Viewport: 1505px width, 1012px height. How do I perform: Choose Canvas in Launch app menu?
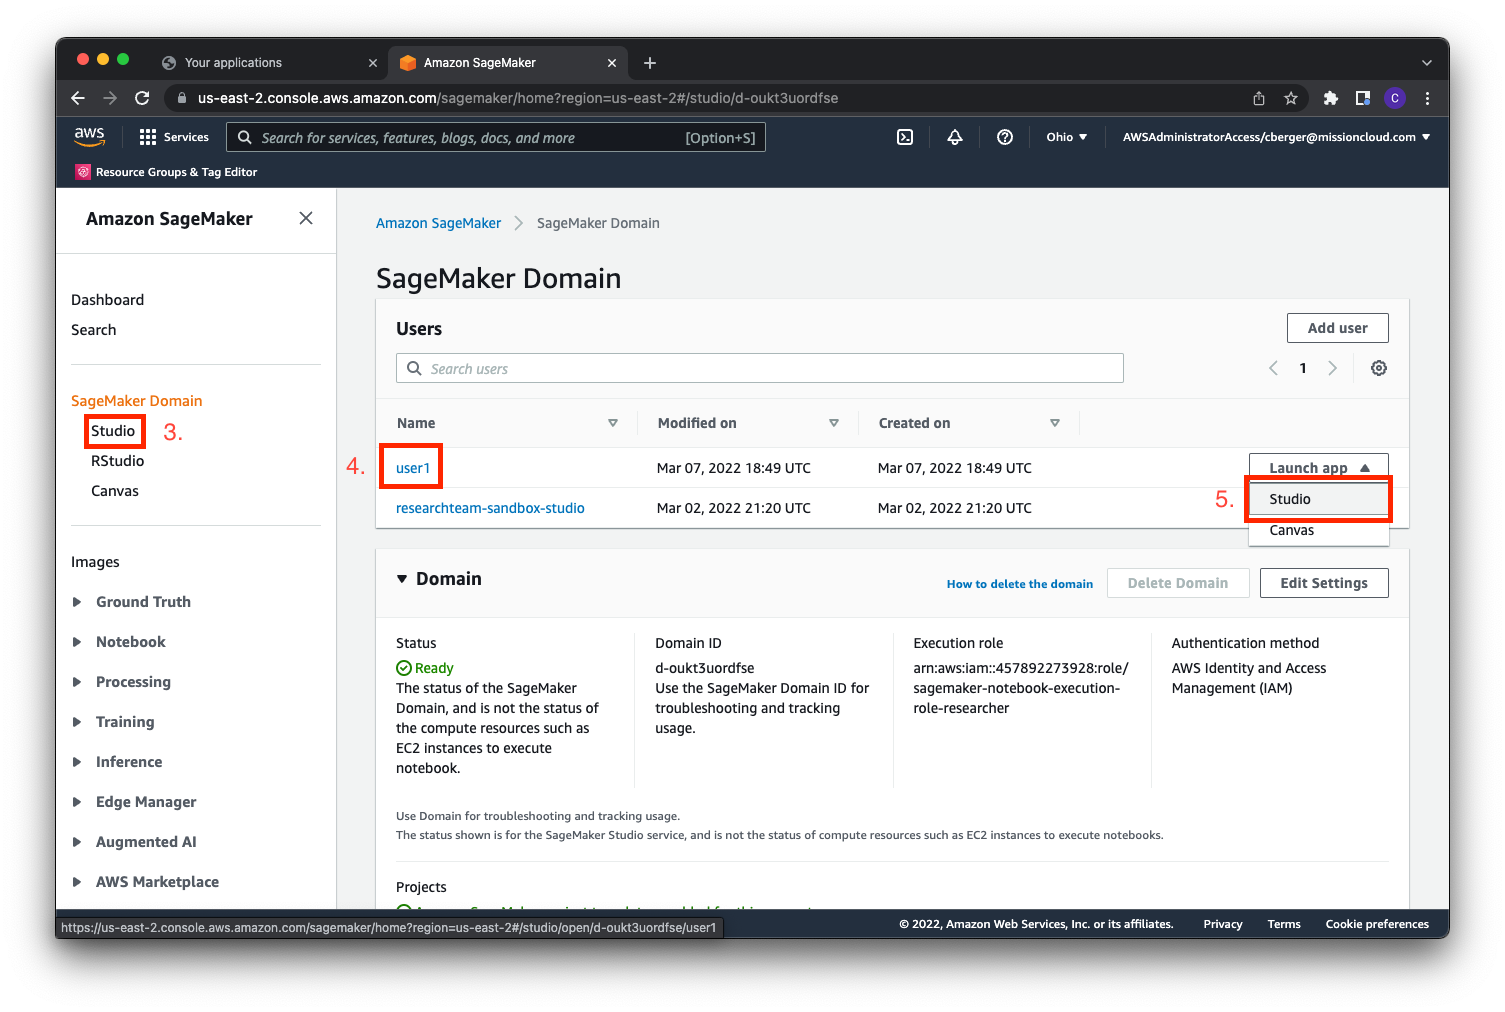pos(1292,531)
